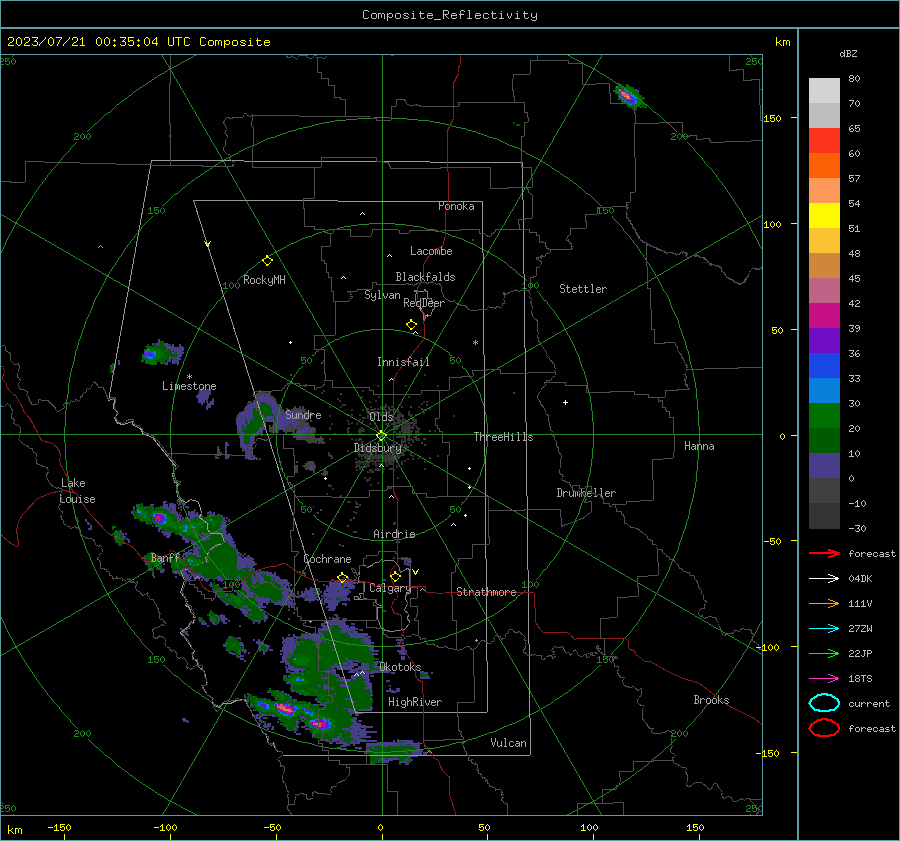
Task: Click the yellow diamond marker near Cochrane
Action: tap(342, 578)
